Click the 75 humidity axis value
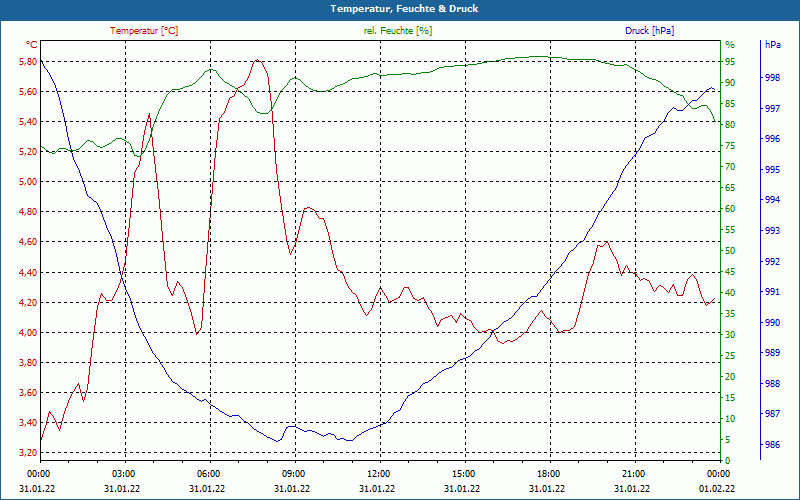This screenshot has height=500, width=800. [730, 146]
